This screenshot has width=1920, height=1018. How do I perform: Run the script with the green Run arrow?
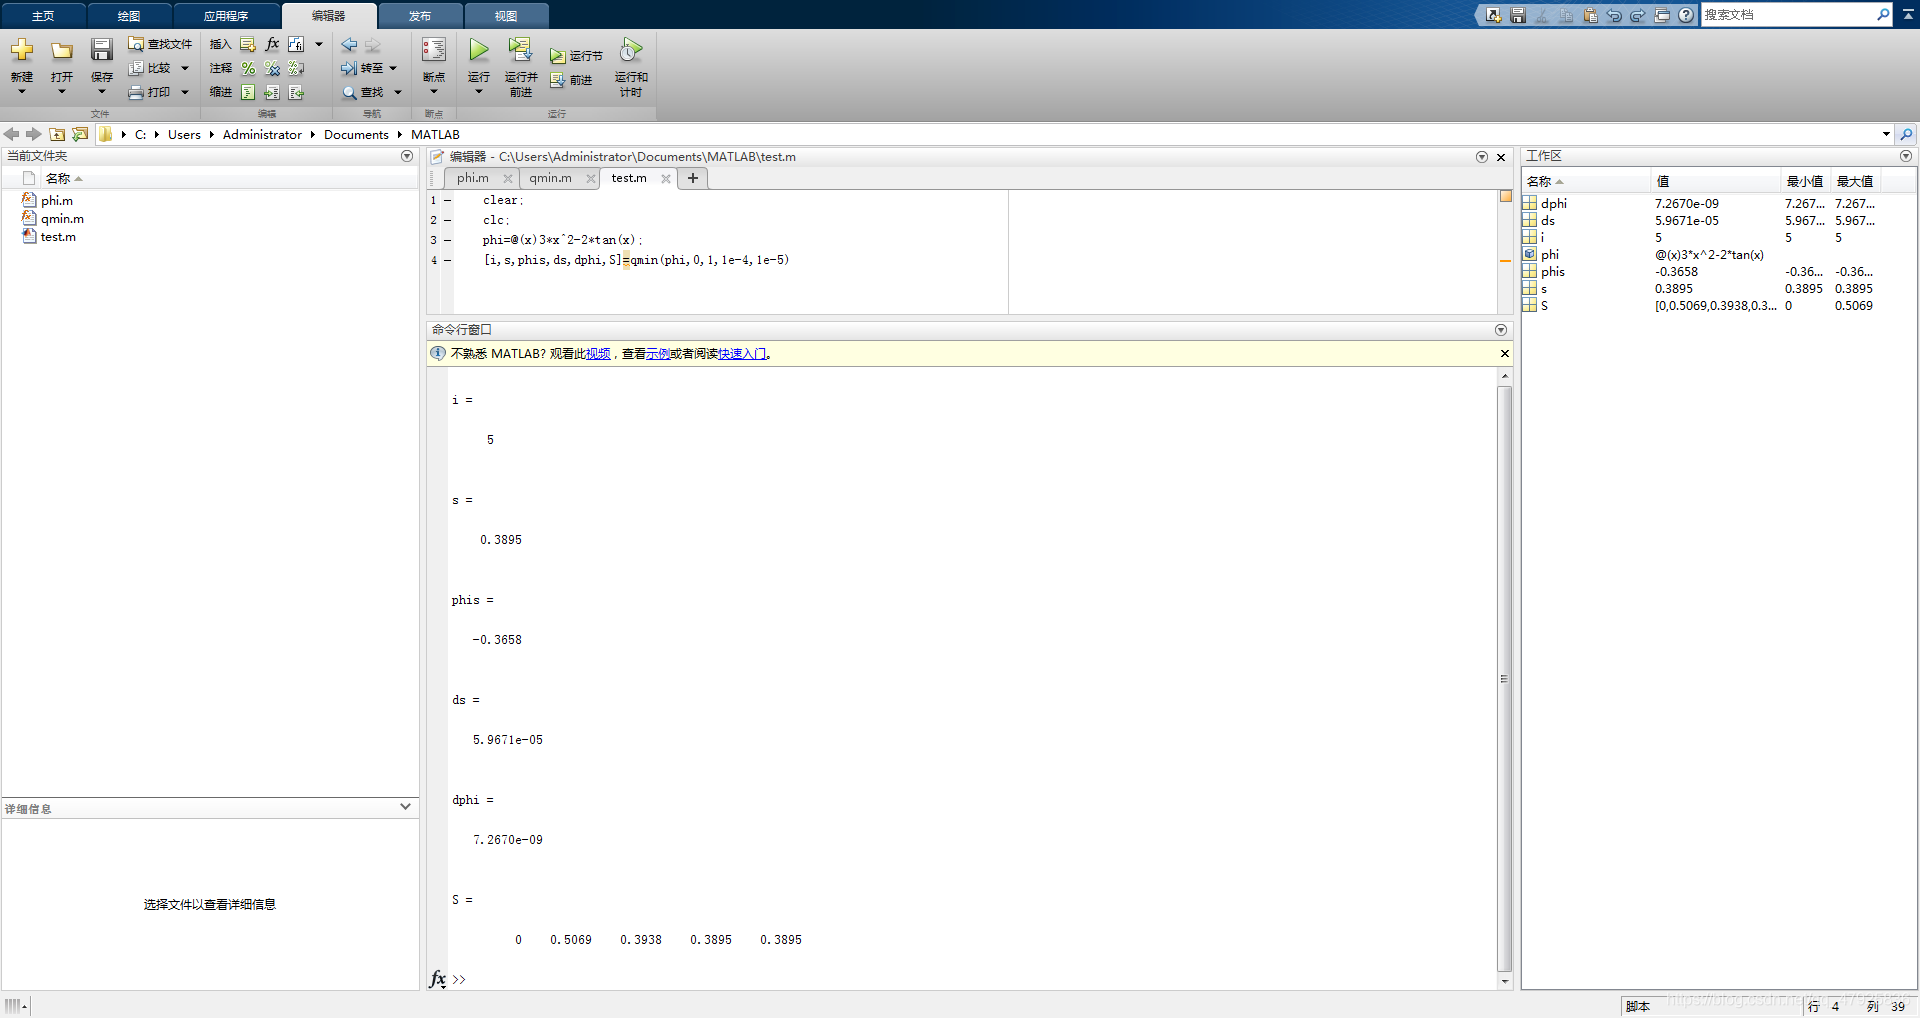pyautogui.click(x=479, y=50)
